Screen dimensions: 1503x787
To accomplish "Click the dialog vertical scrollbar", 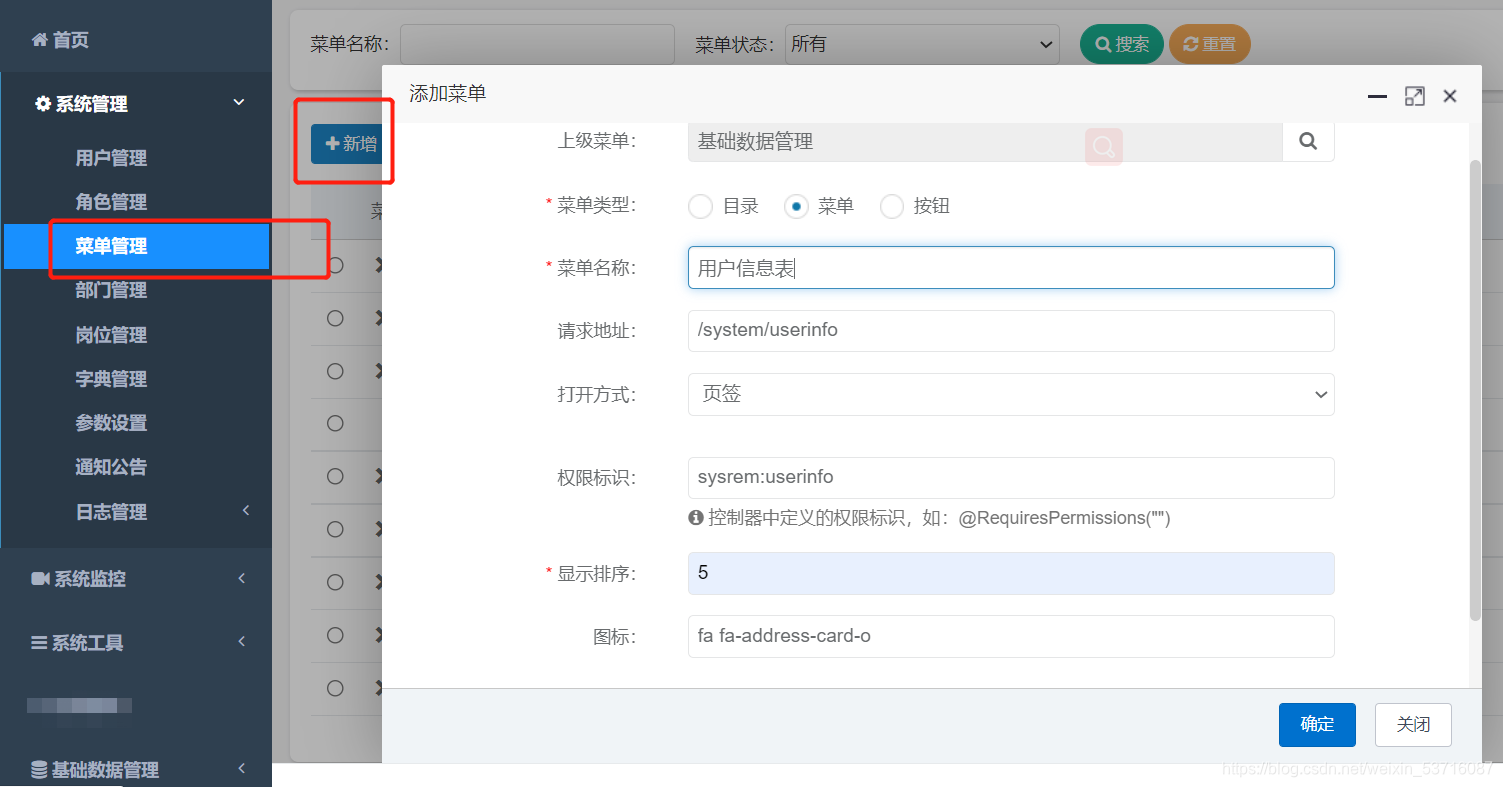I will [x=1475, y=390].
